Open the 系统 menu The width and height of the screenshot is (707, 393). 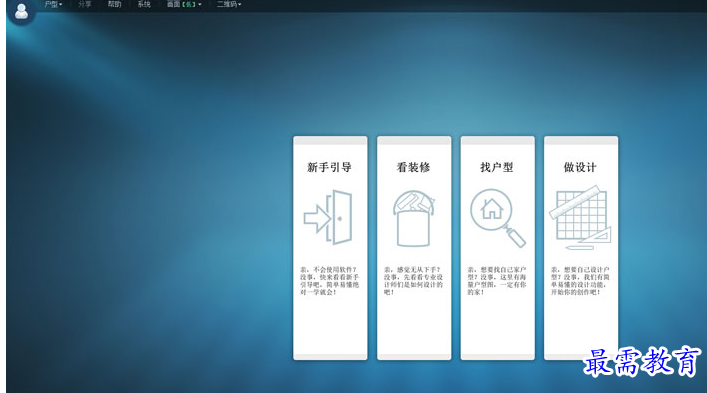(x=144, y=5)
